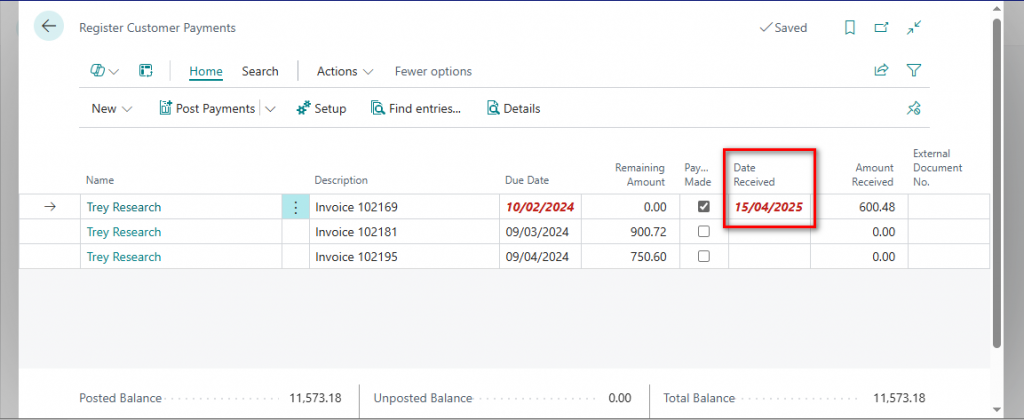This screenshot has width=1024, height=420.
Task: Click the back arrow button
Action: tap(49, 27)
